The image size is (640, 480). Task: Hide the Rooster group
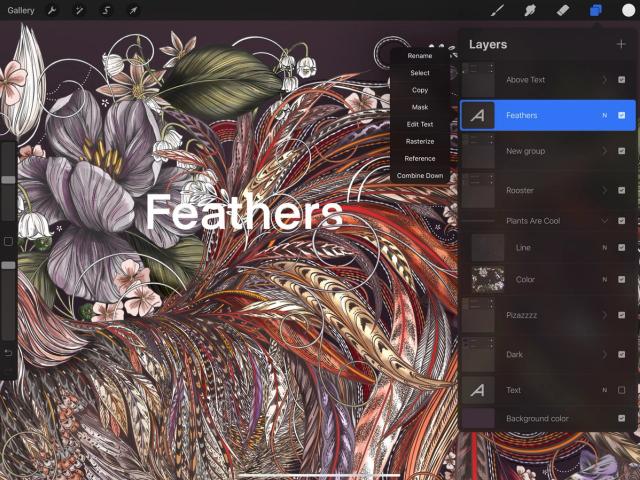tap(621, 190)
